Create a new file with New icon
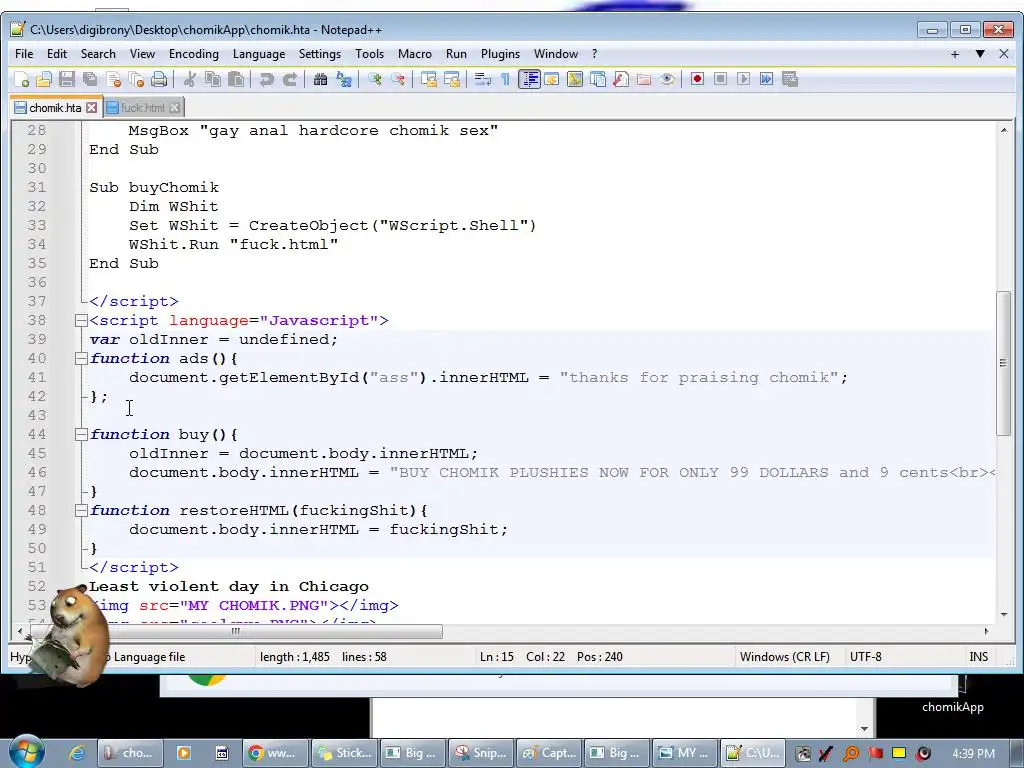This screenshot has width=1024, height=768. tap(21, 80)
